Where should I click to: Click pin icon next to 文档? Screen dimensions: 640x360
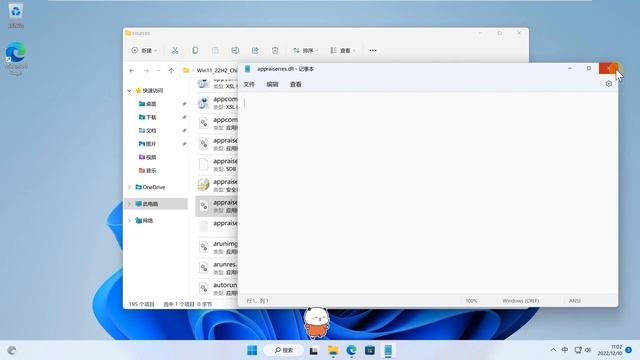184,131
